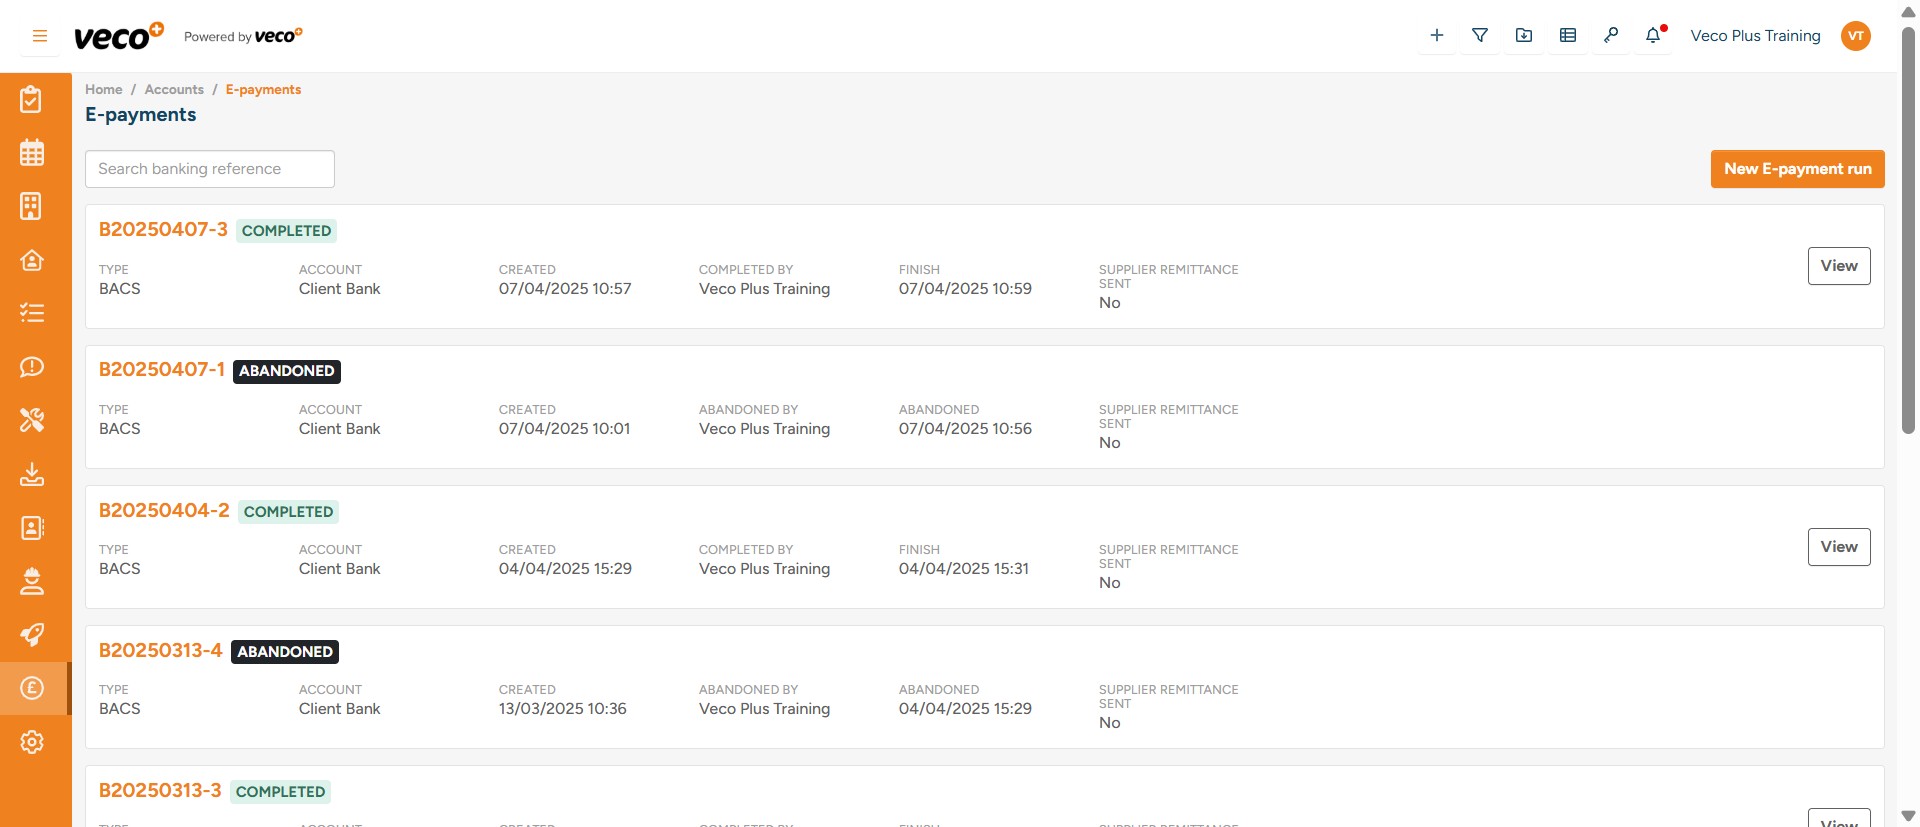
Task: Open the funnel filter icon in the header
Action: 1480,36
